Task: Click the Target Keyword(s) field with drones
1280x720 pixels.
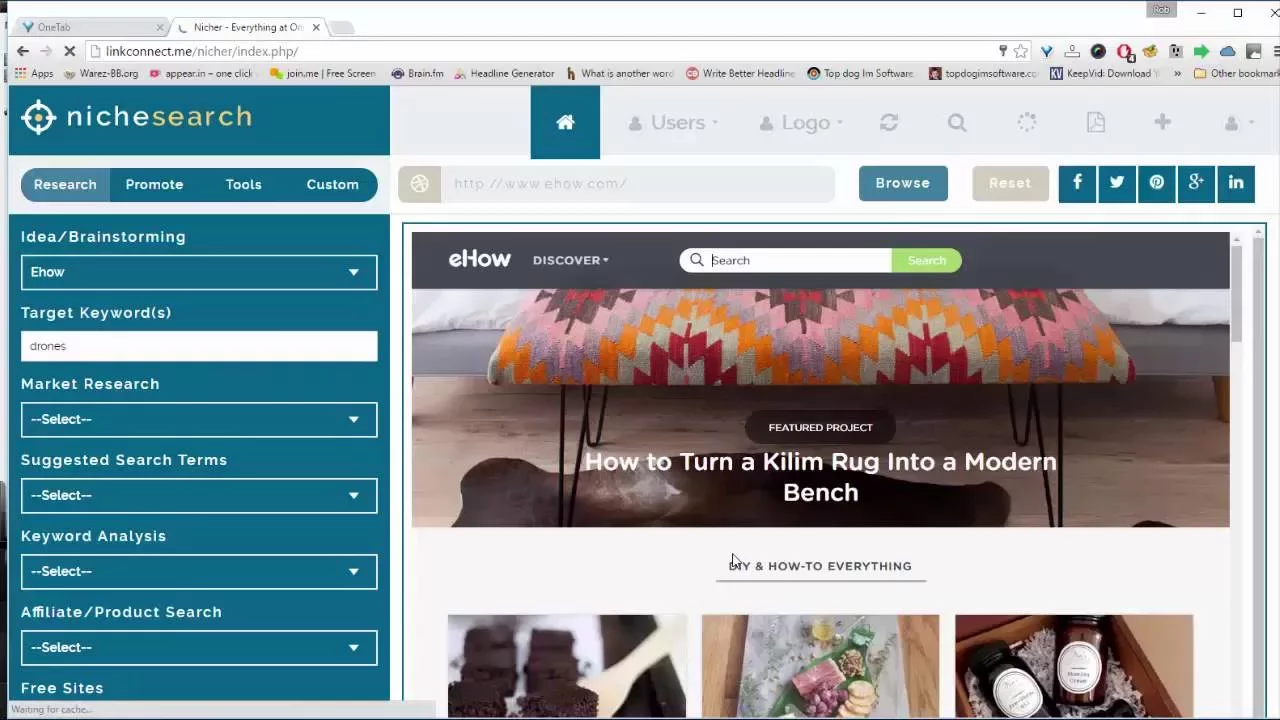Action: tap(199, 346)
